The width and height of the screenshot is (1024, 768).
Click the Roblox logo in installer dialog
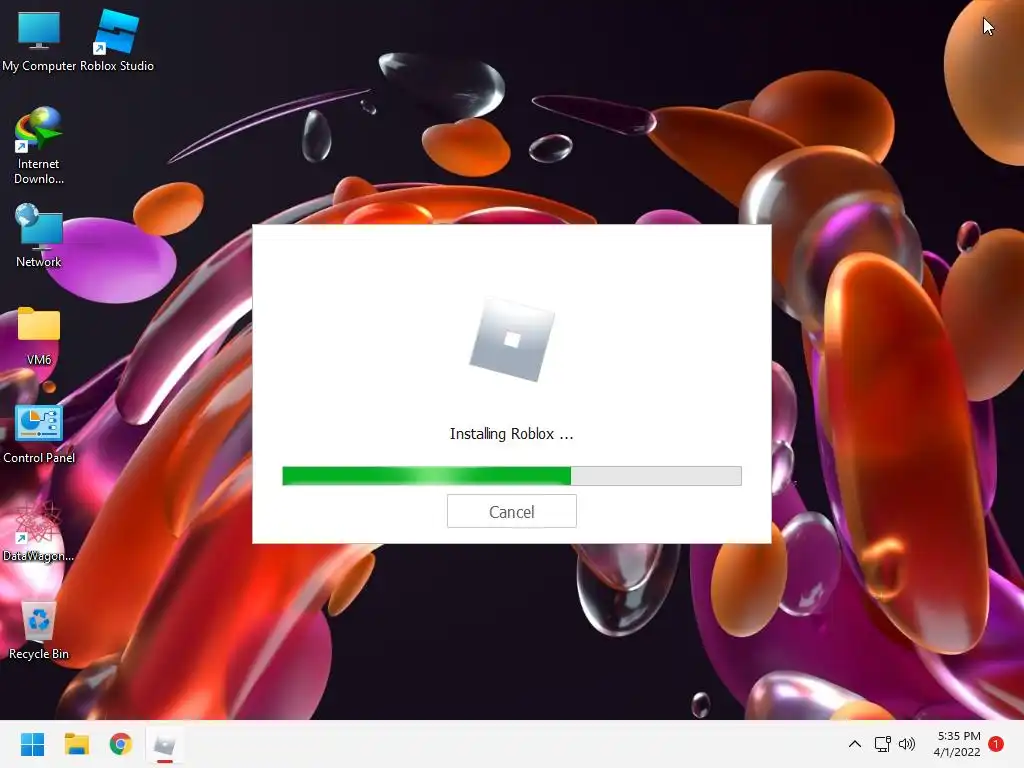click(x=512, y=340)
